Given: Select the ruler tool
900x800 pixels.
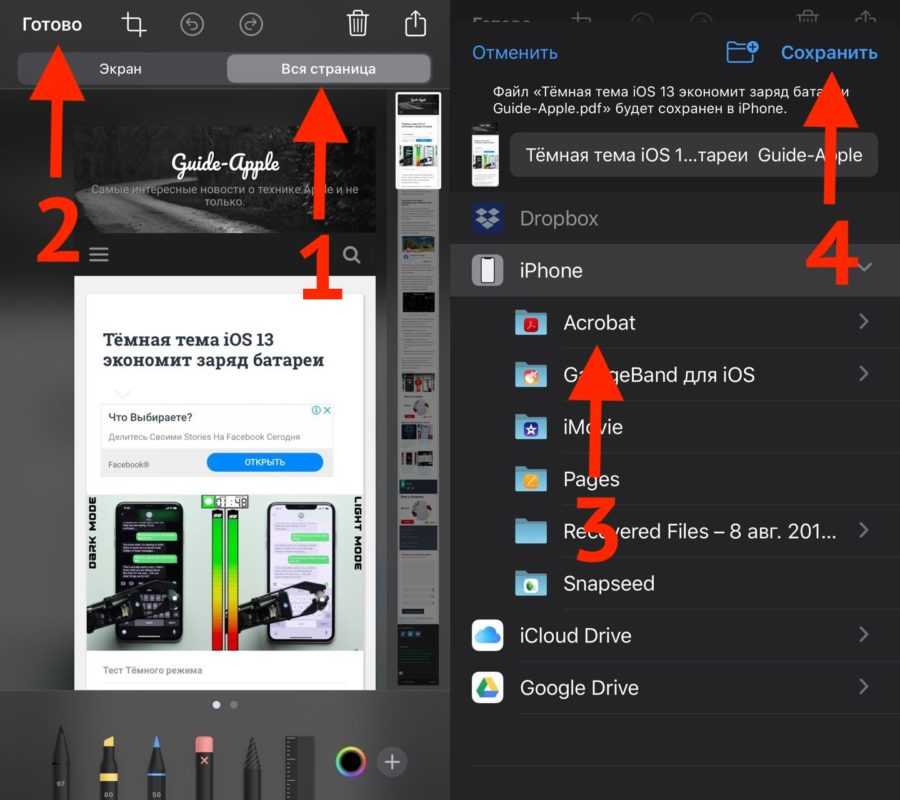Looking at the screenshot, I should tap(300, 768).
